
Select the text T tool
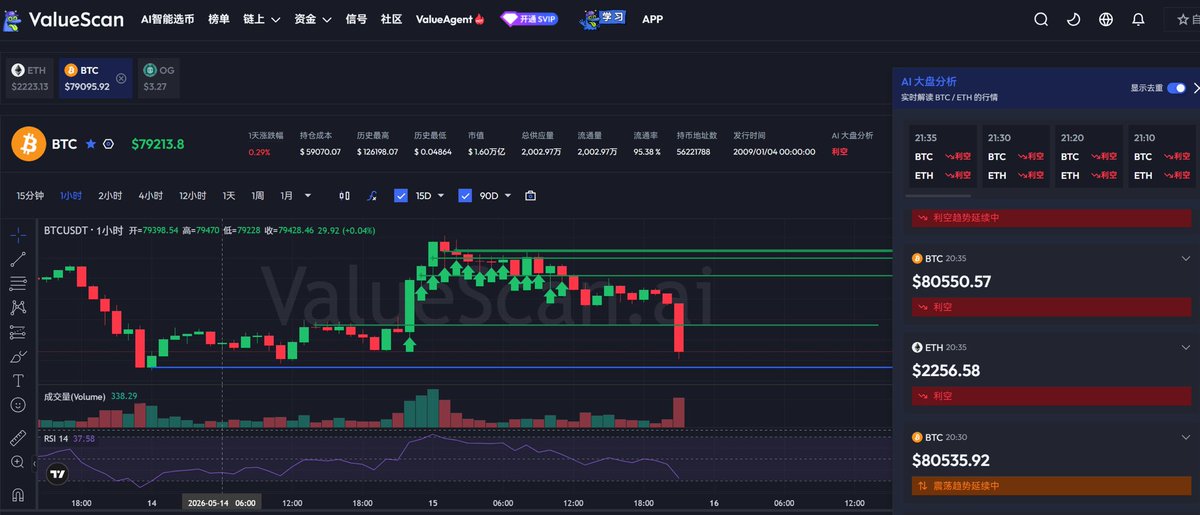click(x=18, y=380)
